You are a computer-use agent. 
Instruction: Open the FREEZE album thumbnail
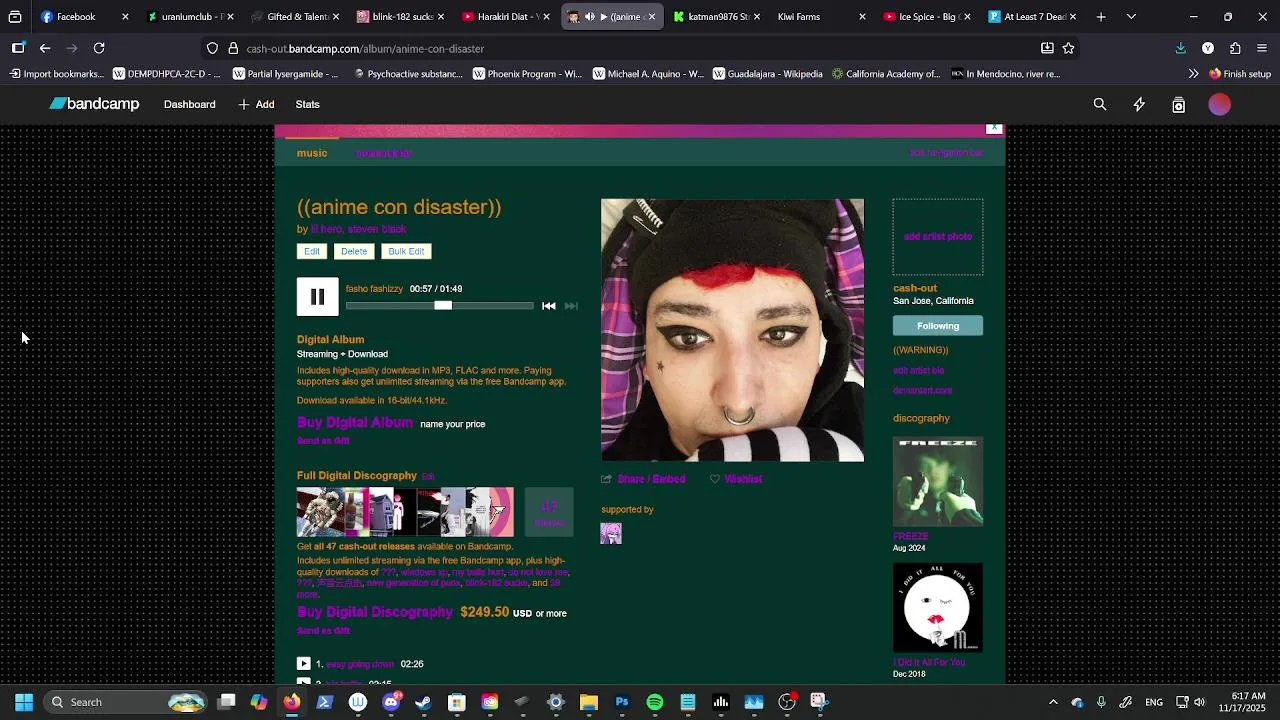pos(938,482)
